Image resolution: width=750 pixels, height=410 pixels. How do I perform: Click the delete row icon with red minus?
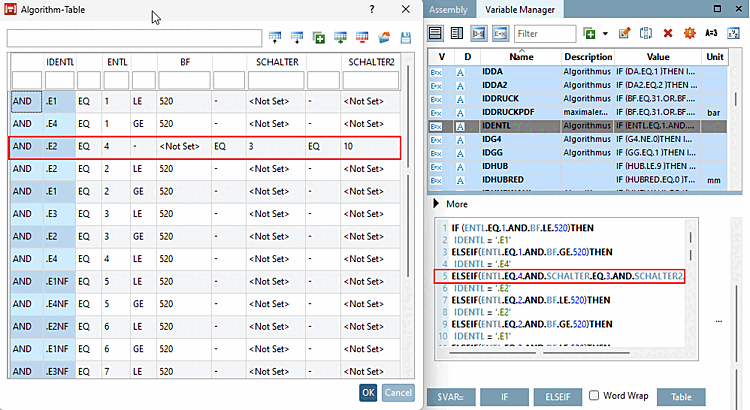[x=362, y=37]
